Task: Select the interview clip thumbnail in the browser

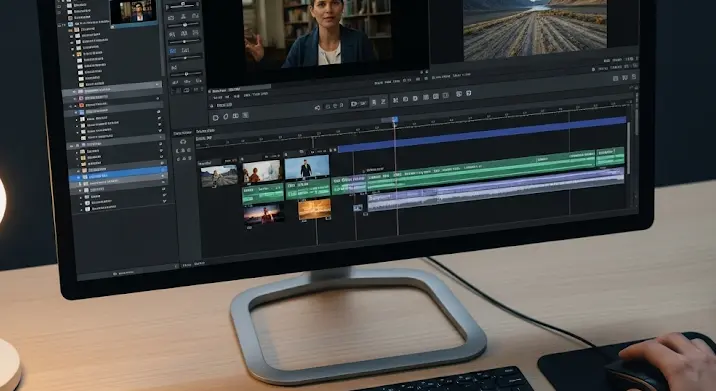Action: pyautogui.click(x=133, y=12)
